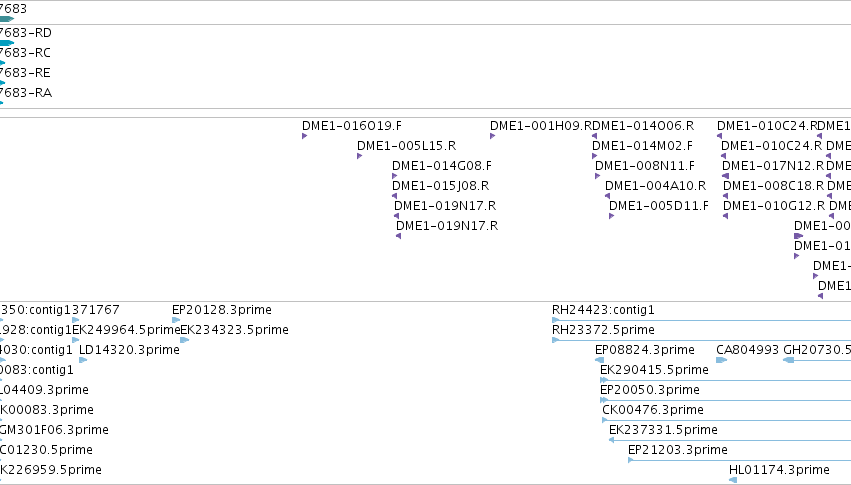
Task: Click the blue arrow glyph of CA804993
Action: (x=721, y=360)
